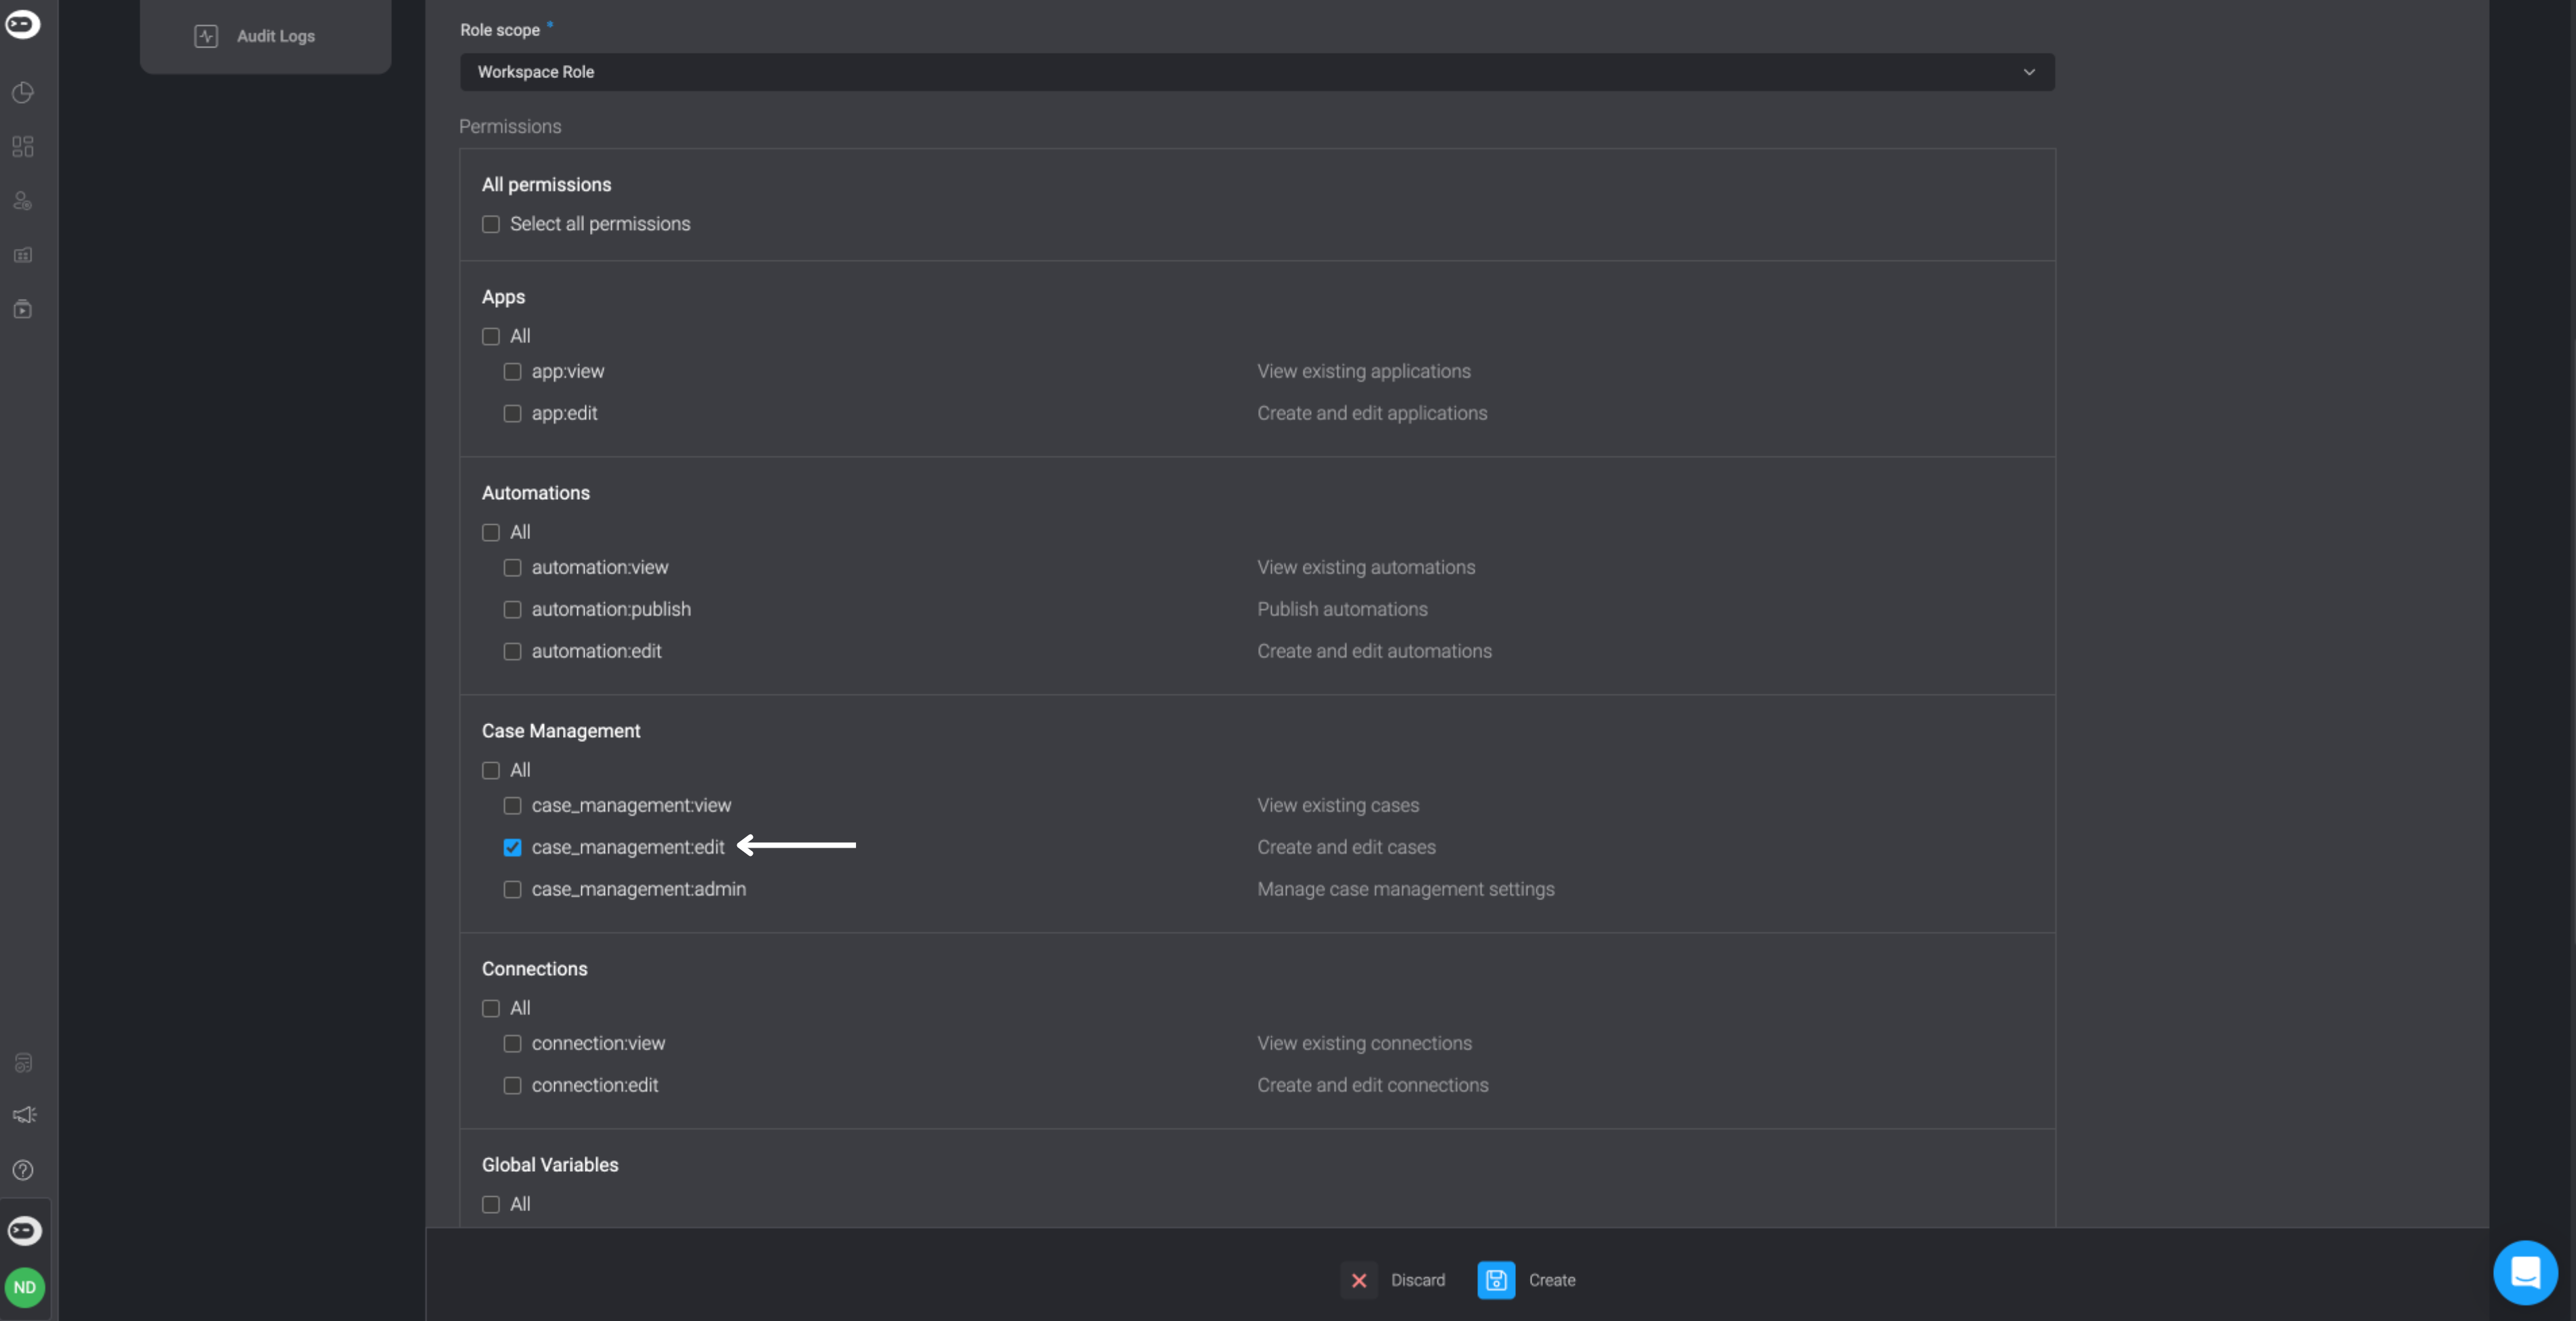Click the Create button label

click(1551, 1280)
